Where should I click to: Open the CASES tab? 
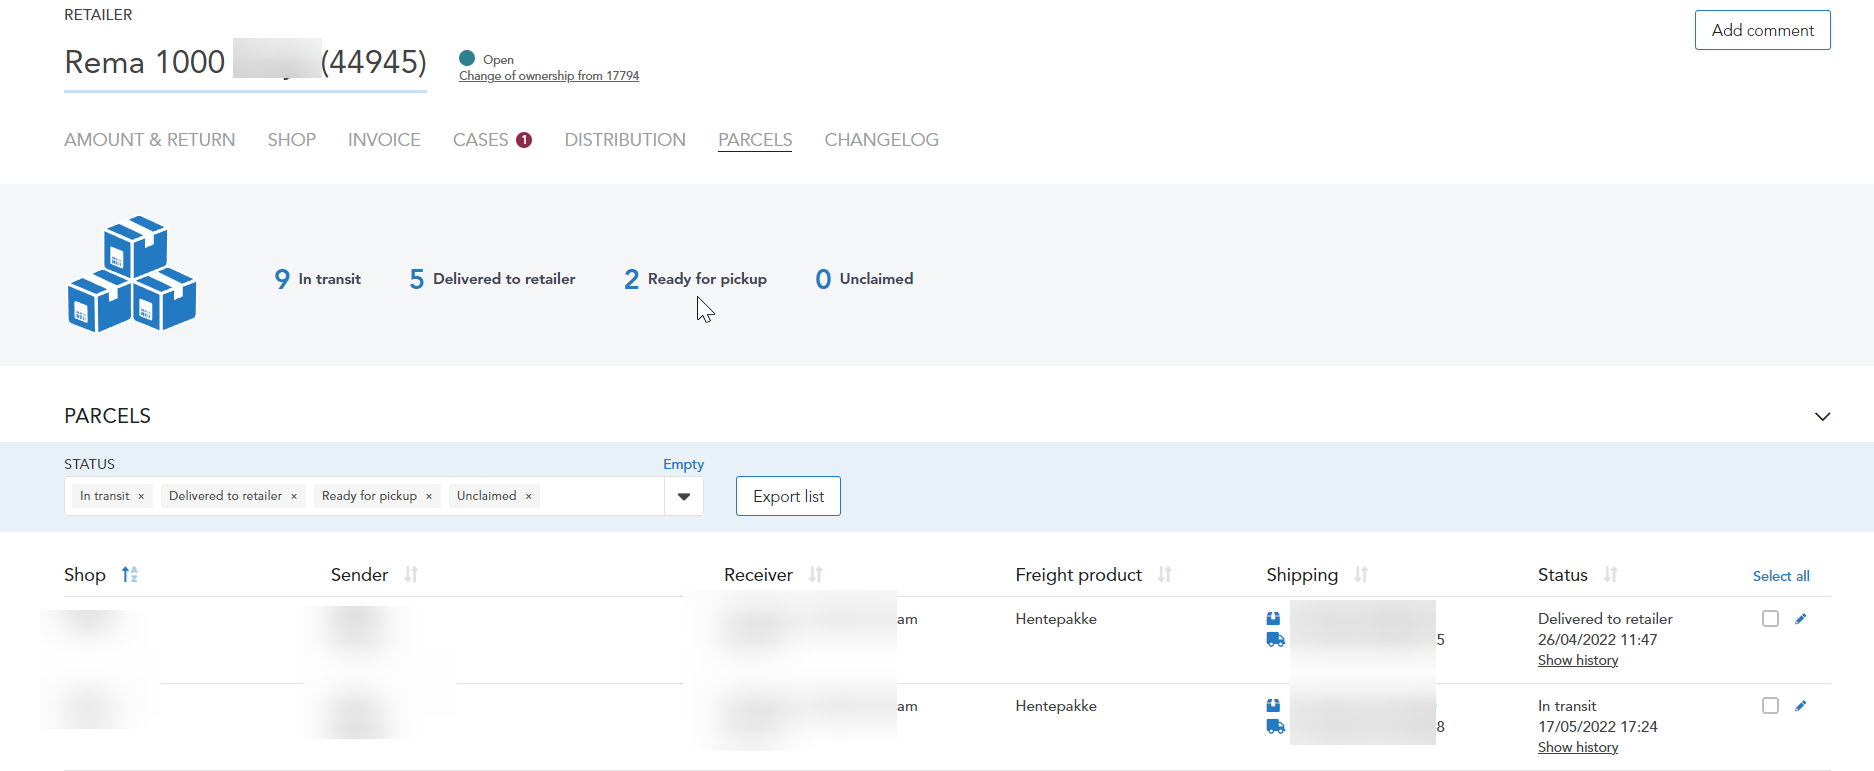(481, 140)
